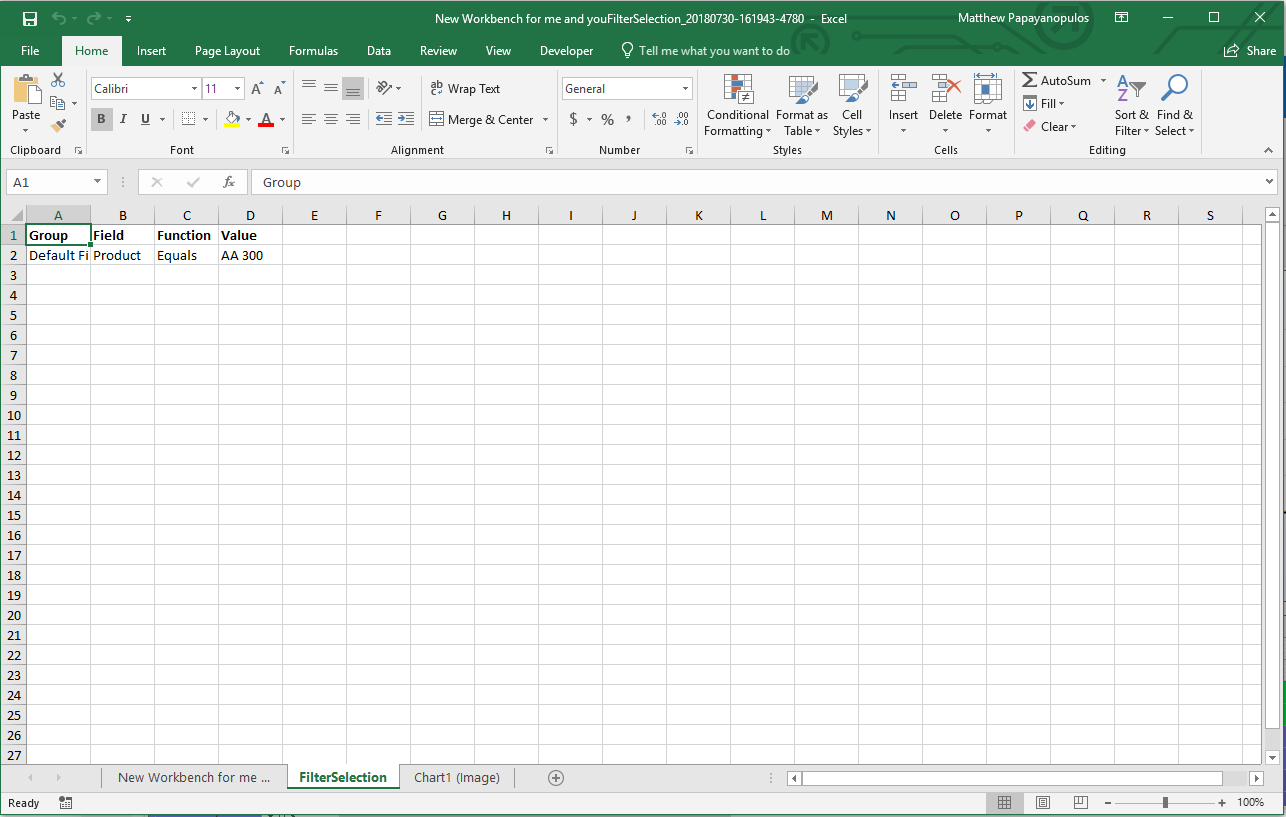This screenshot has height=817, width=1286.
Task: Apply Percent Style format
Action: click(607, 119)
